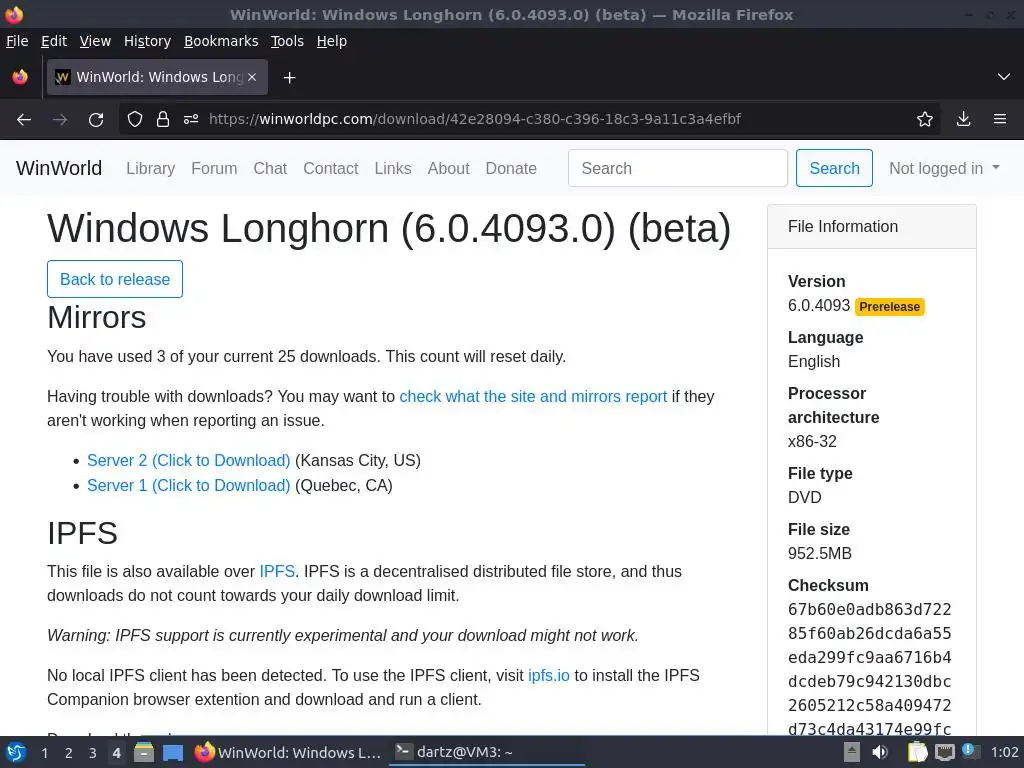
Task: Click the Firefox View icon in tab bar
Action: pos(20,77)
